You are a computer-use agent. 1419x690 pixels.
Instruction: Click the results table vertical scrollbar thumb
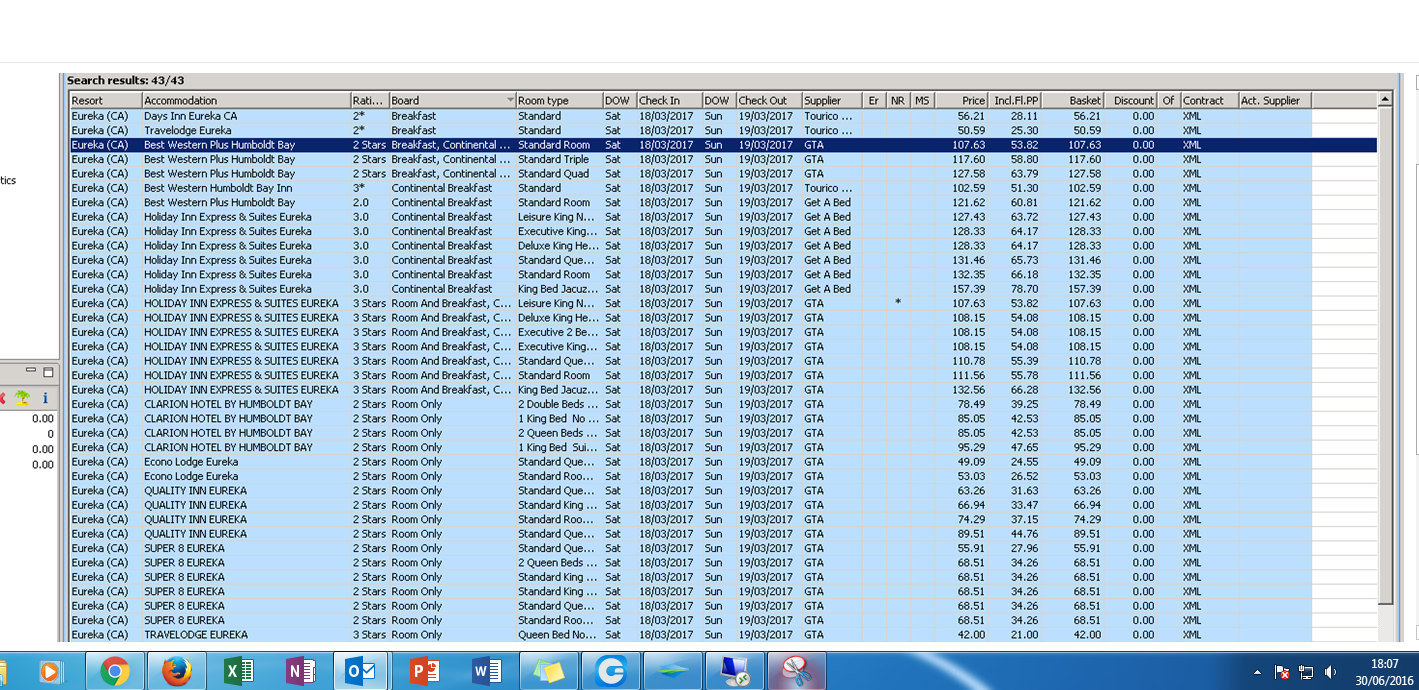click(x=1385, y=355)
